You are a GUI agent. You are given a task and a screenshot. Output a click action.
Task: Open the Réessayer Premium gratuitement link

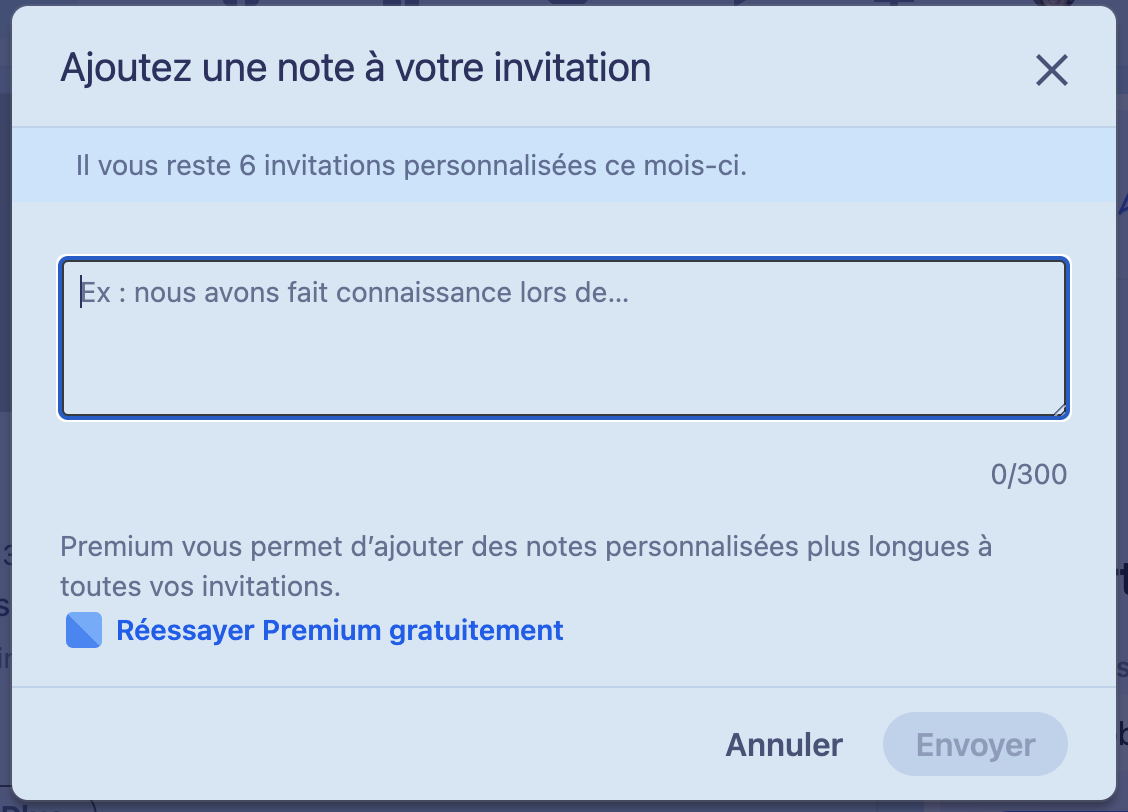tap(340, 631)
